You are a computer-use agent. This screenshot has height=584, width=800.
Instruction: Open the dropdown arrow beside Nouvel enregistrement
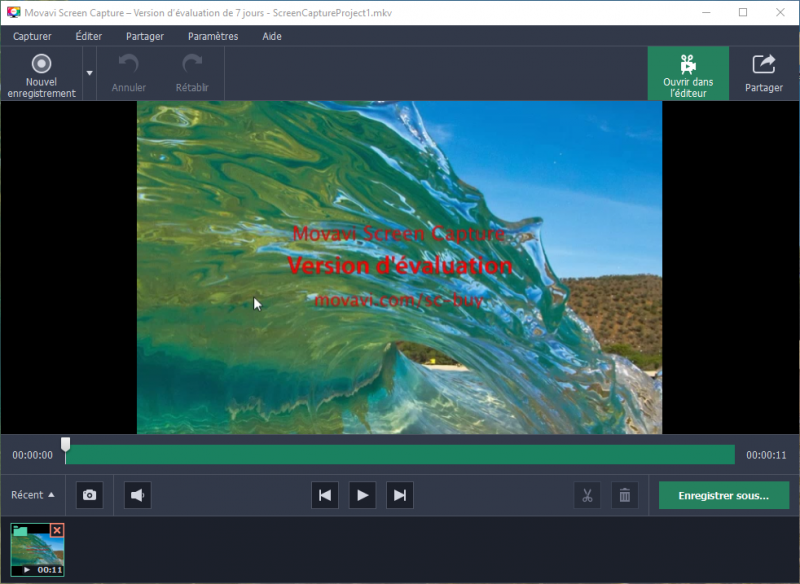pyautogui.click(x=89, y=73)
